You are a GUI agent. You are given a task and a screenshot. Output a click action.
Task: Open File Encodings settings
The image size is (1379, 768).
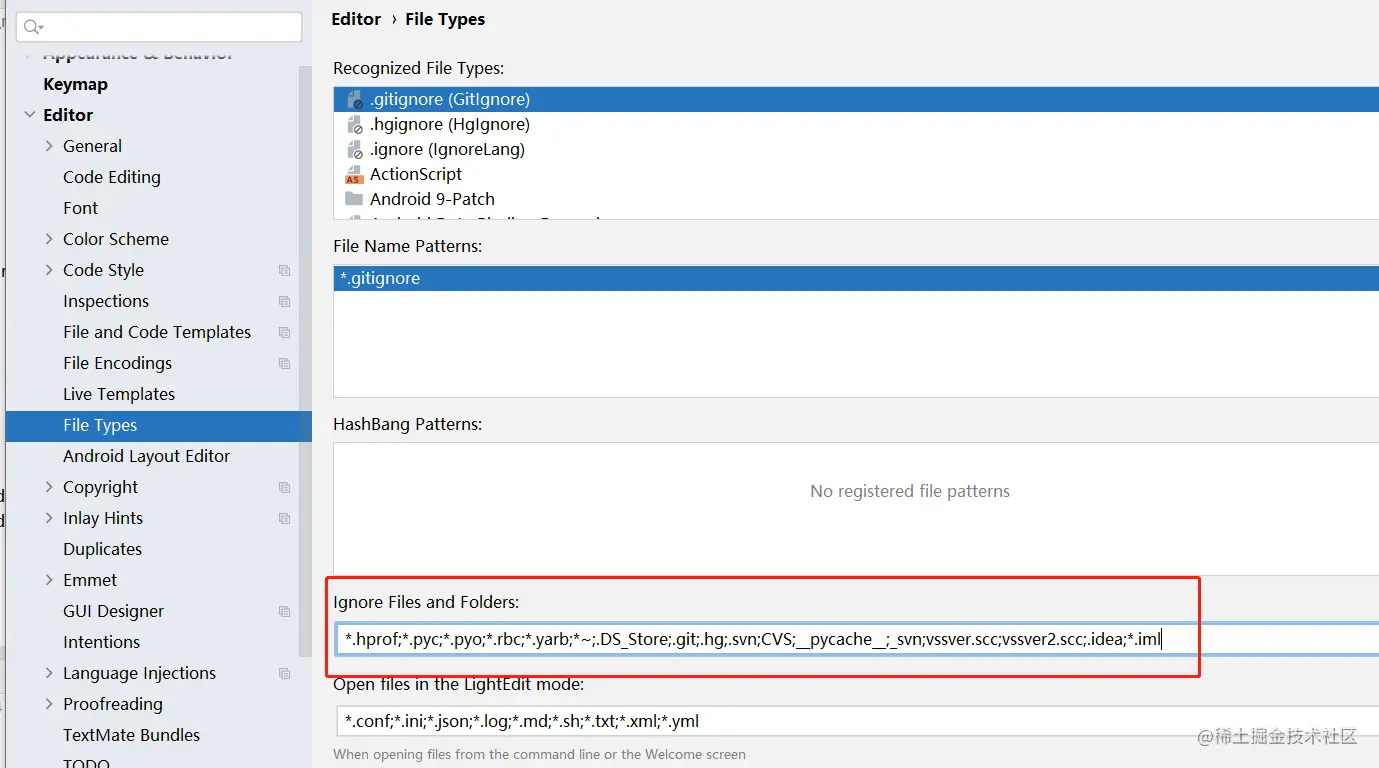tap(117, 363)
